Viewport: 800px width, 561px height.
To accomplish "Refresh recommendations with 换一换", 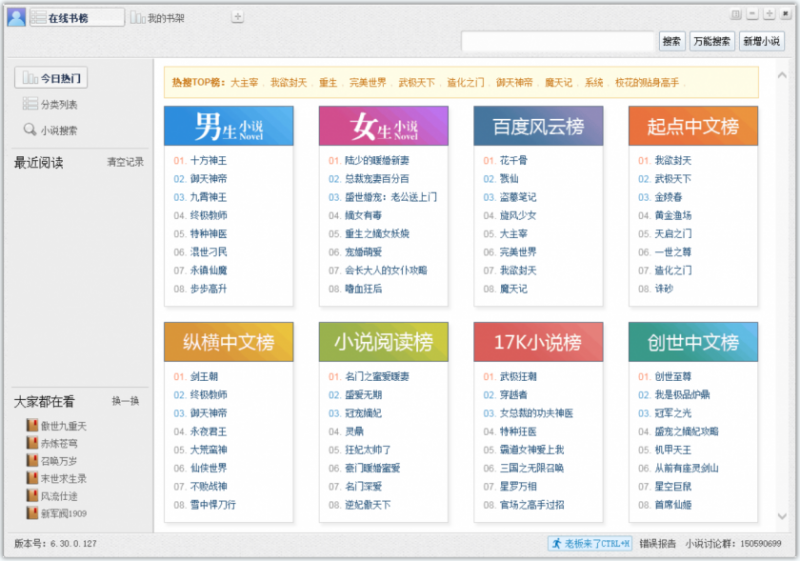I will pos(126,401).
